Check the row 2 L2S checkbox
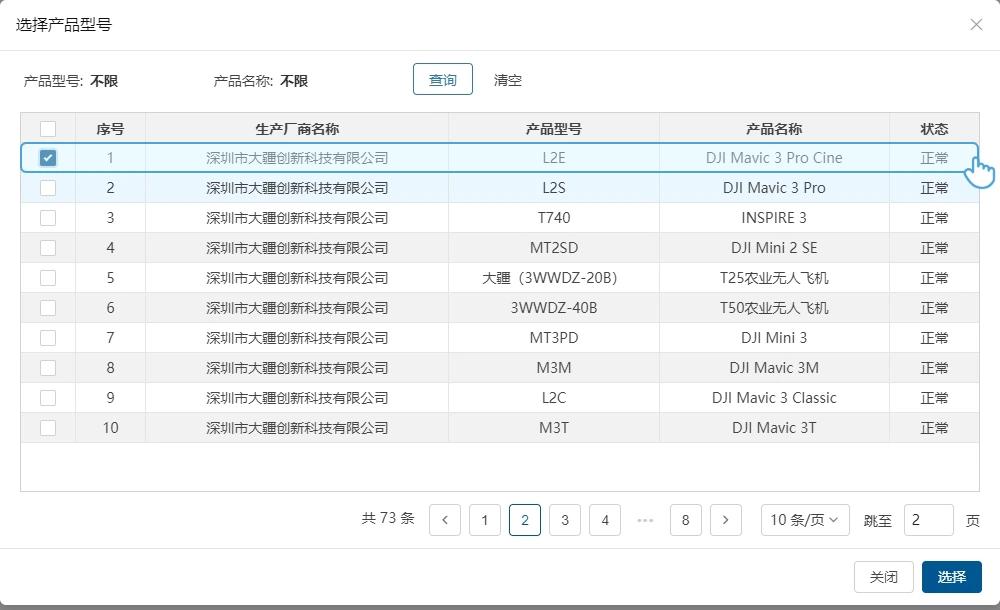 (x=48, y=188)
